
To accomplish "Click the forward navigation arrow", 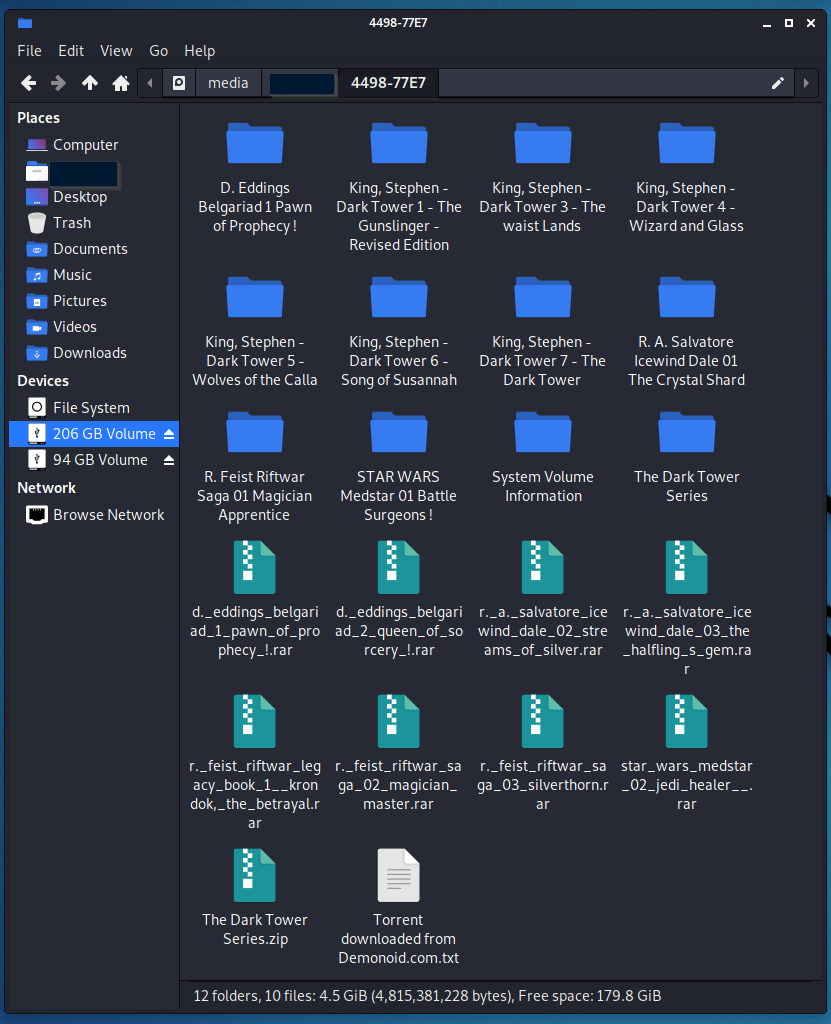I will [x=59, y=83].
